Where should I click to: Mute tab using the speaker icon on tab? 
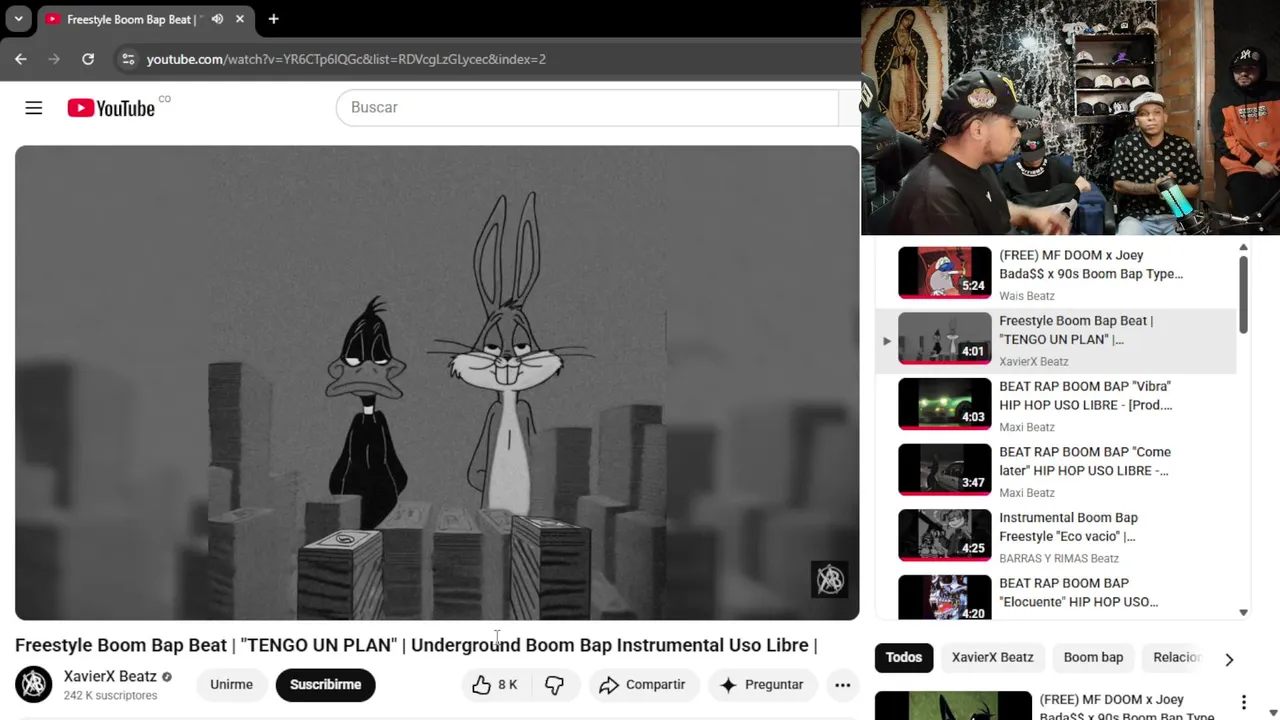pos(217,19)
